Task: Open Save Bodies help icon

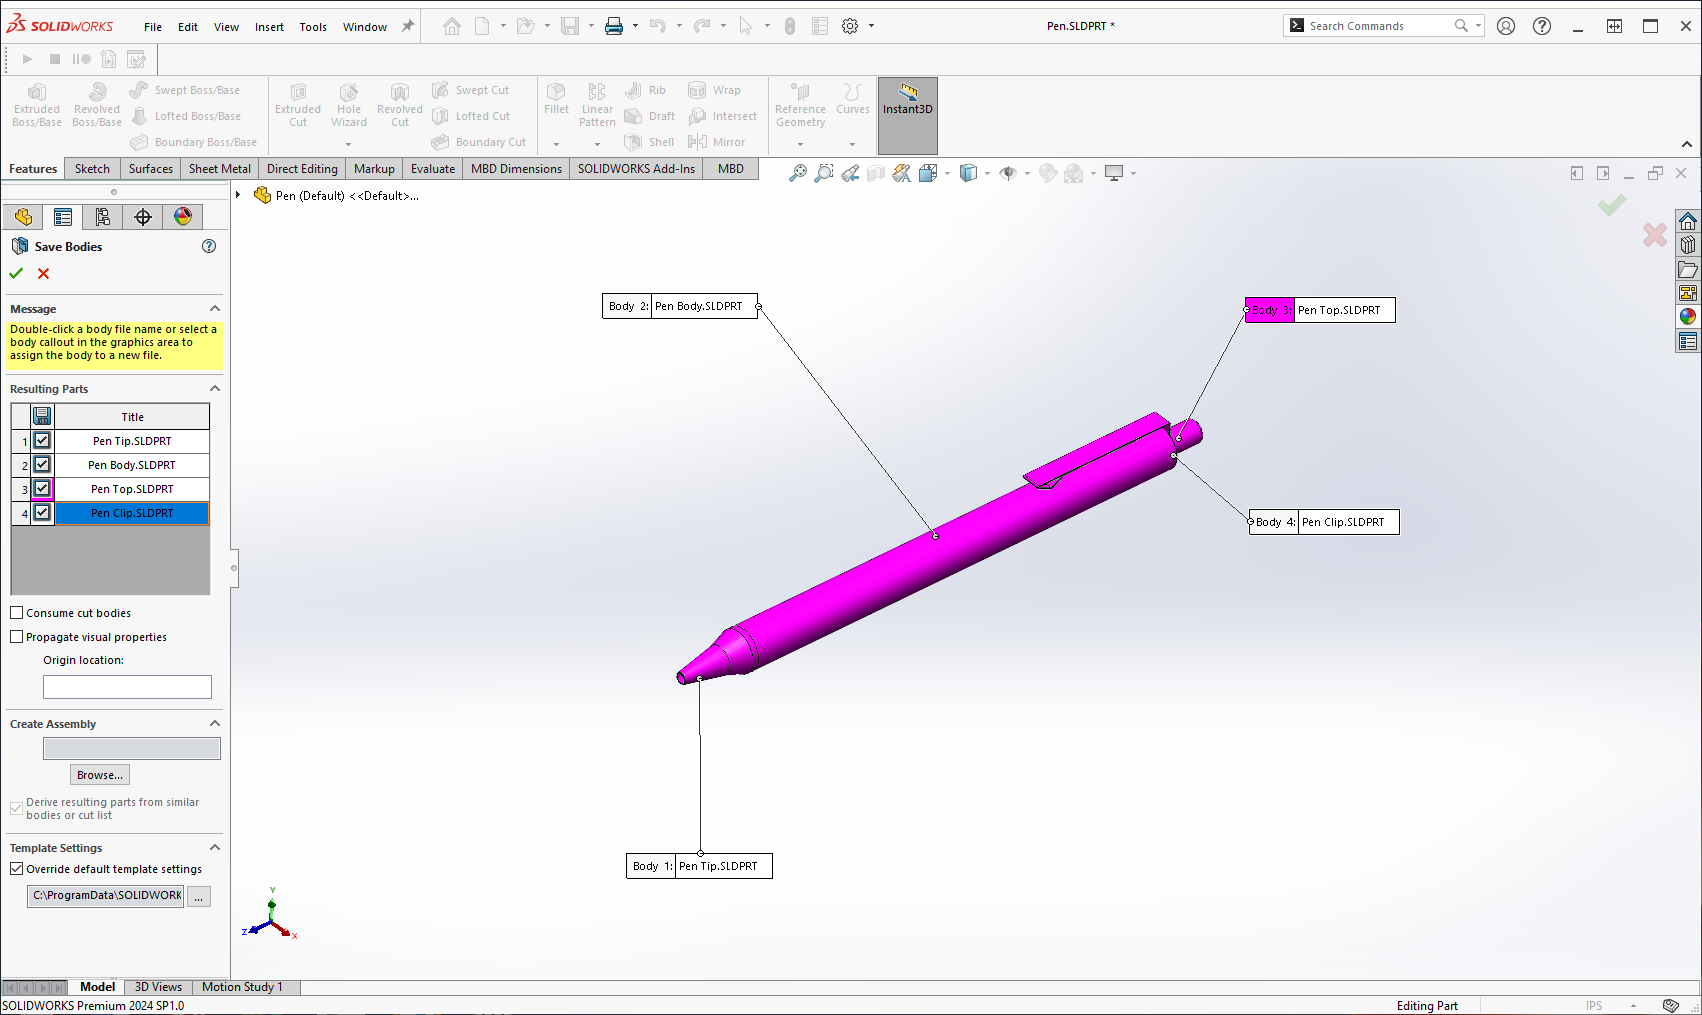Action: [x=209, y=246]
